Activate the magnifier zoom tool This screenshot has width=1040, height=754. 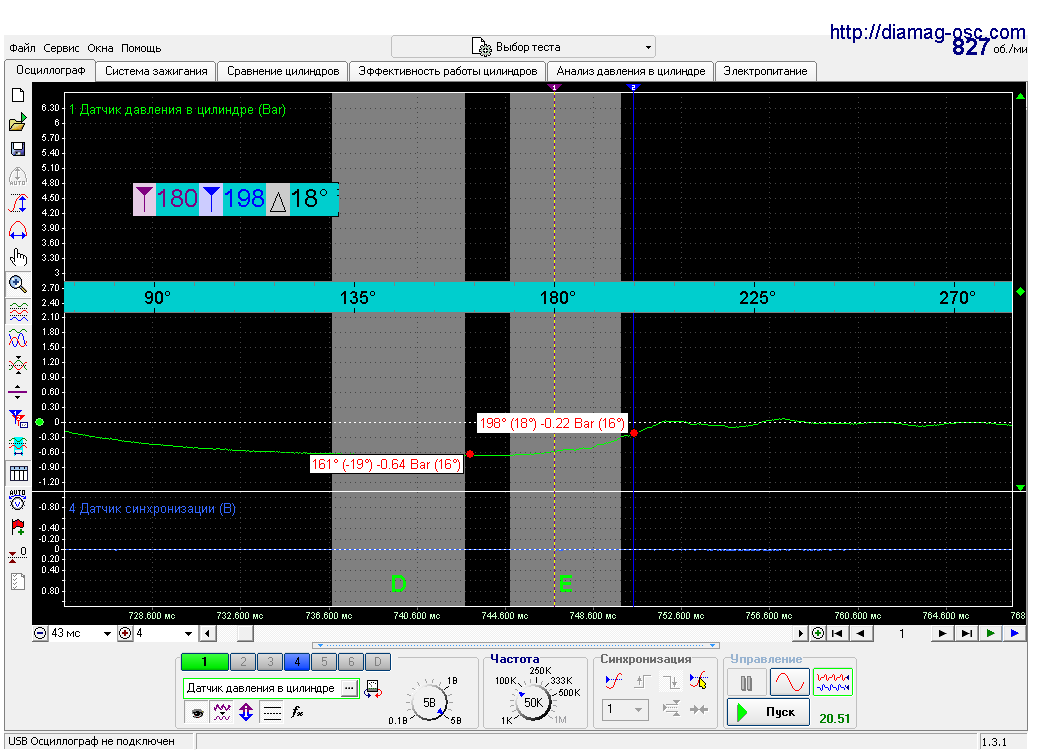point(18,284)
